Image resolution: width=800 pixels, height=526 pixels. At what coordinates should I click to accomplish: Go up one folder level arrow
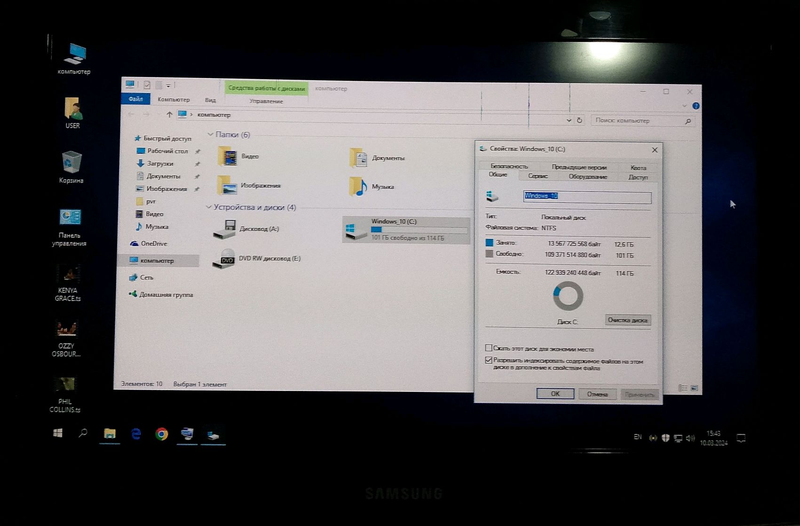coord(169,115)
